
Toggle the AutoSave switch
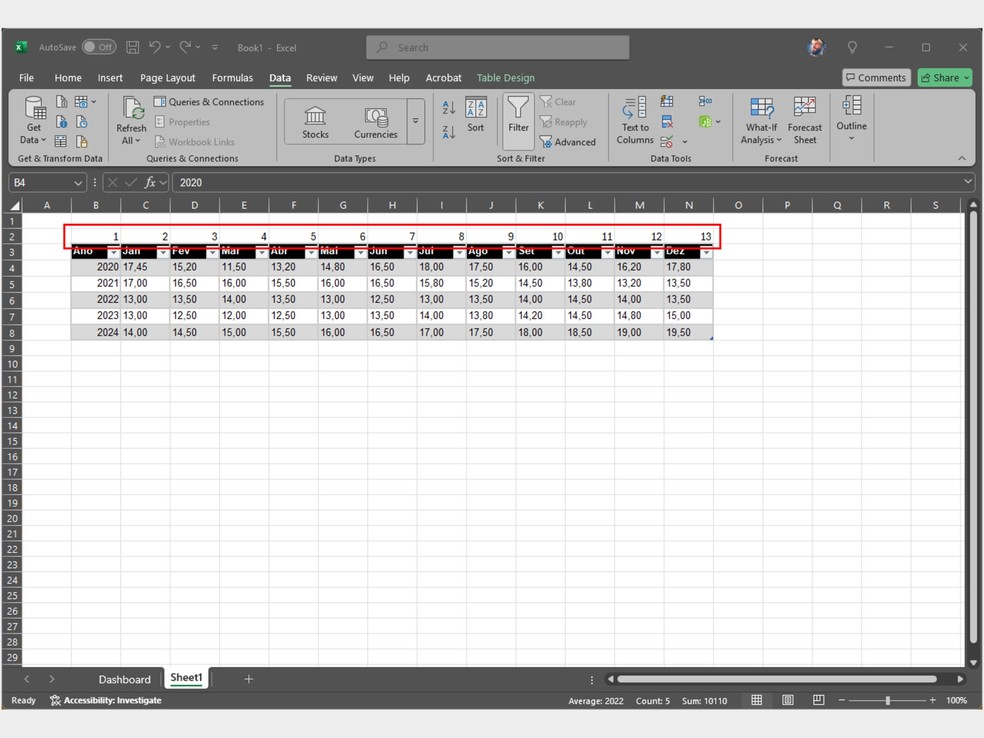98,47
